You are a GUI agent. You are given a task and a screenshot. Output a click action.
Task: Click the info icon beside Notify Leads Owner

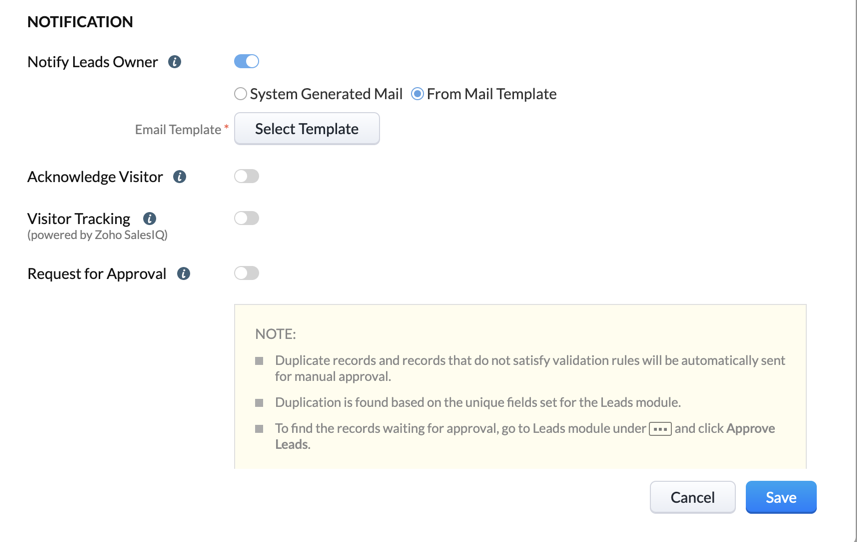tap(175, 62)
